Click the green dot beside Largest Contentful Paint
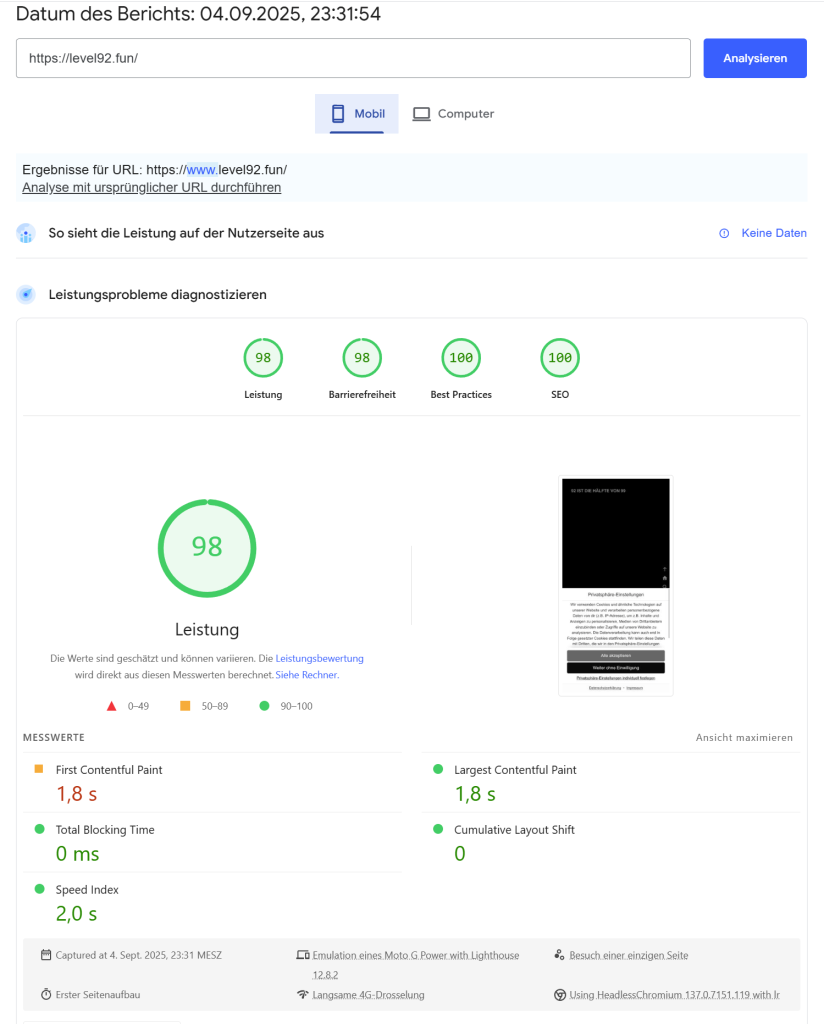 point(438,769)
